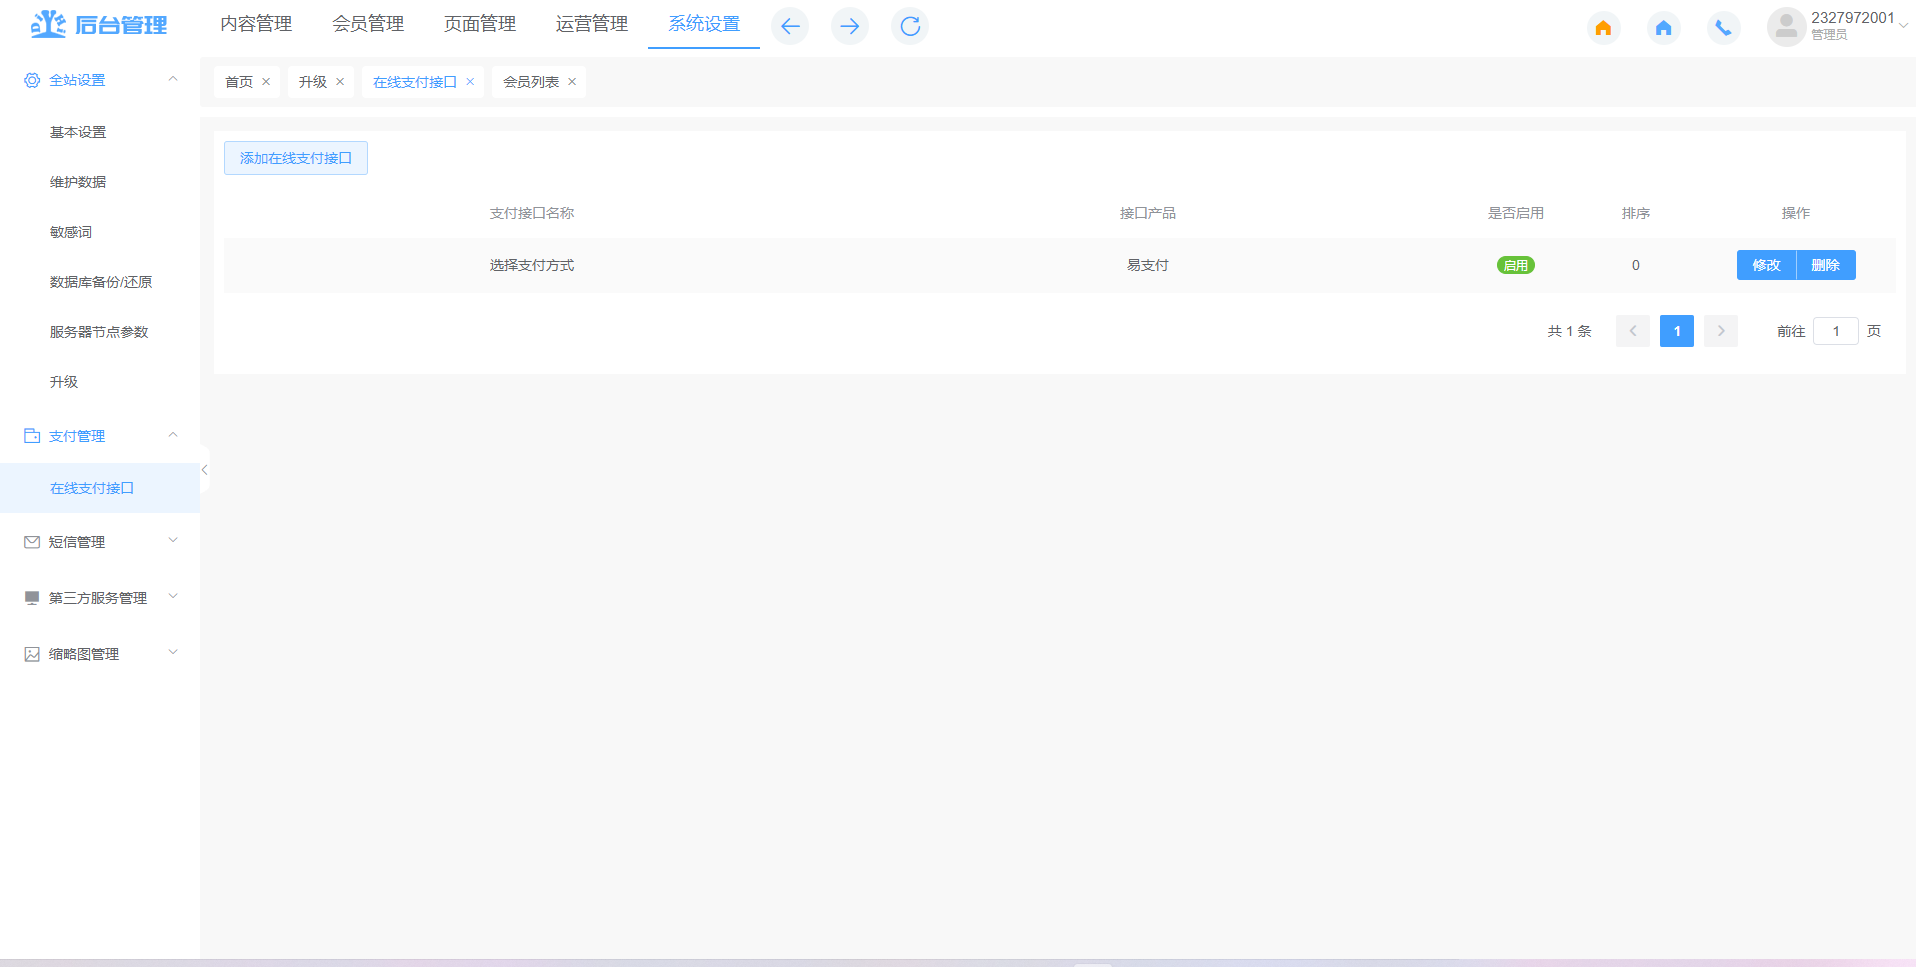
Task: Click the envelope icon beside 短信管理
Action: [32, 542]
